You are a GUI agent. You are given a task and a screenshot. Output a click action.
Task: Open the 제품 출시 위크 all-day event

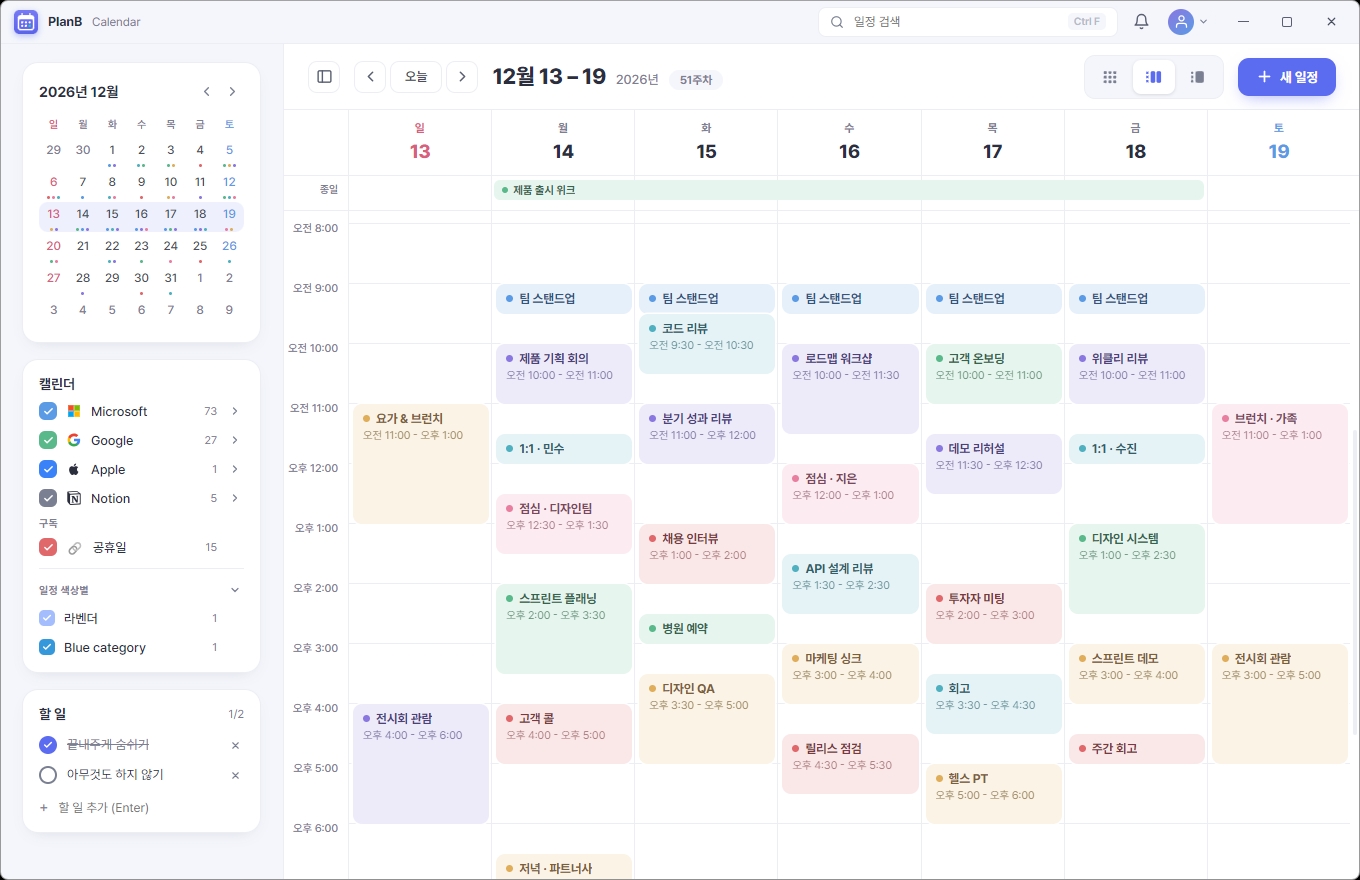[849, 190]
